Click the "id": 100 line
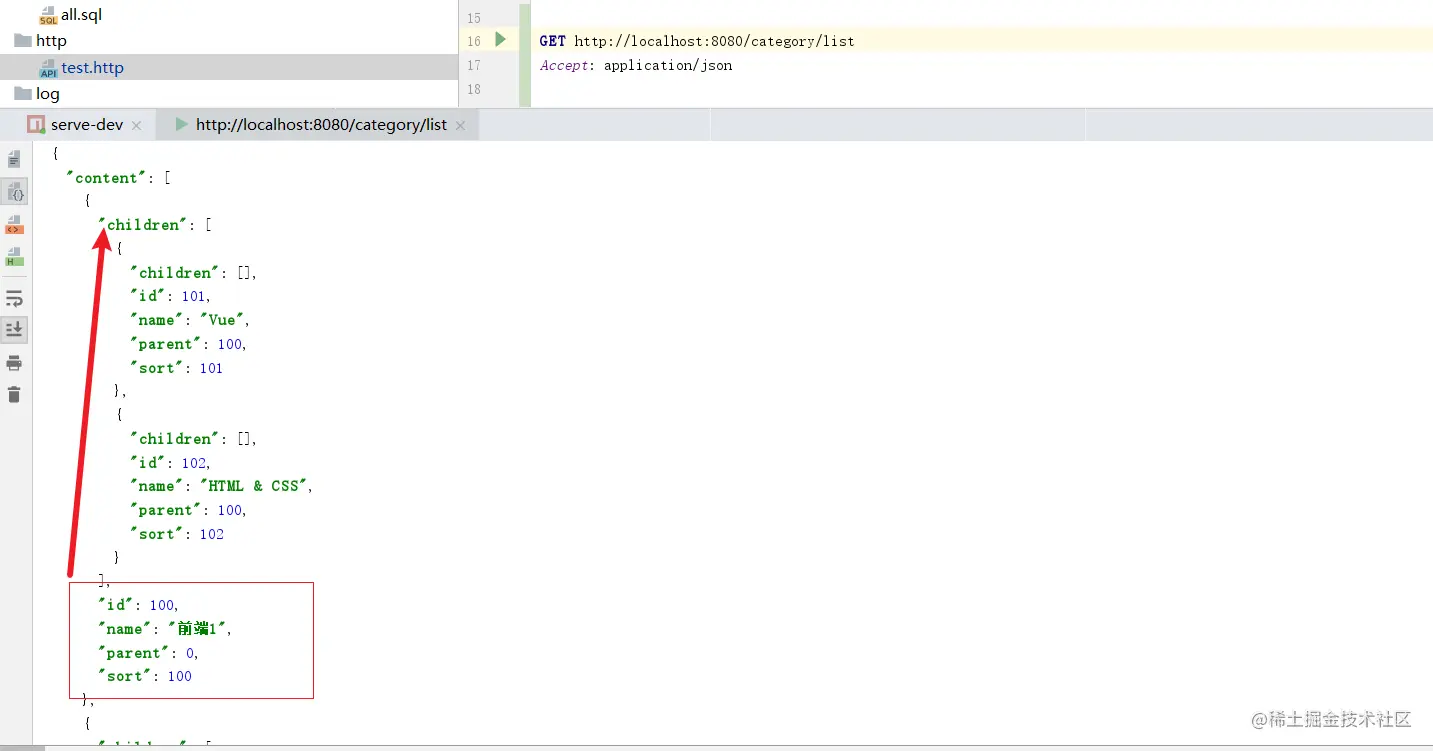This screenshot has height=751, width=1433. coord(138,605)
